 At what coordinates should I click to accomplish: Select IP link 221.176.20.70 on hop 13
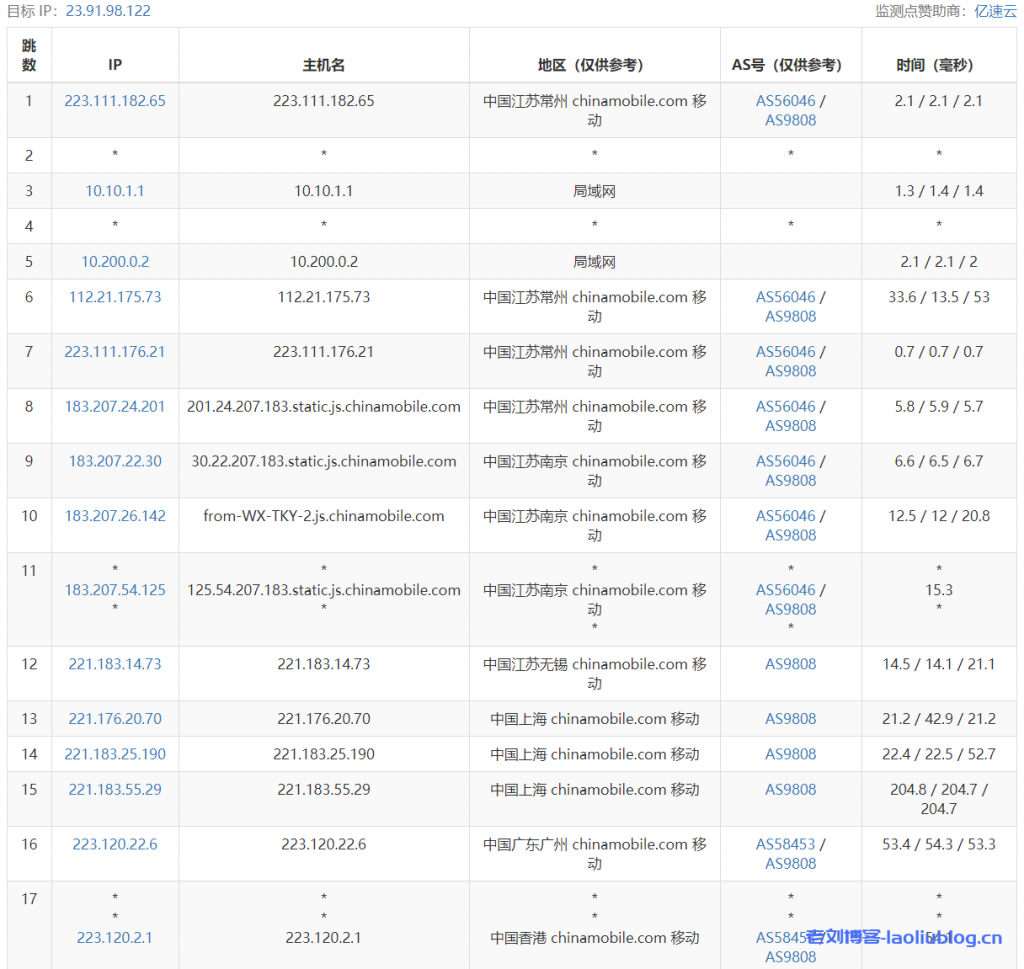[114, 718]
